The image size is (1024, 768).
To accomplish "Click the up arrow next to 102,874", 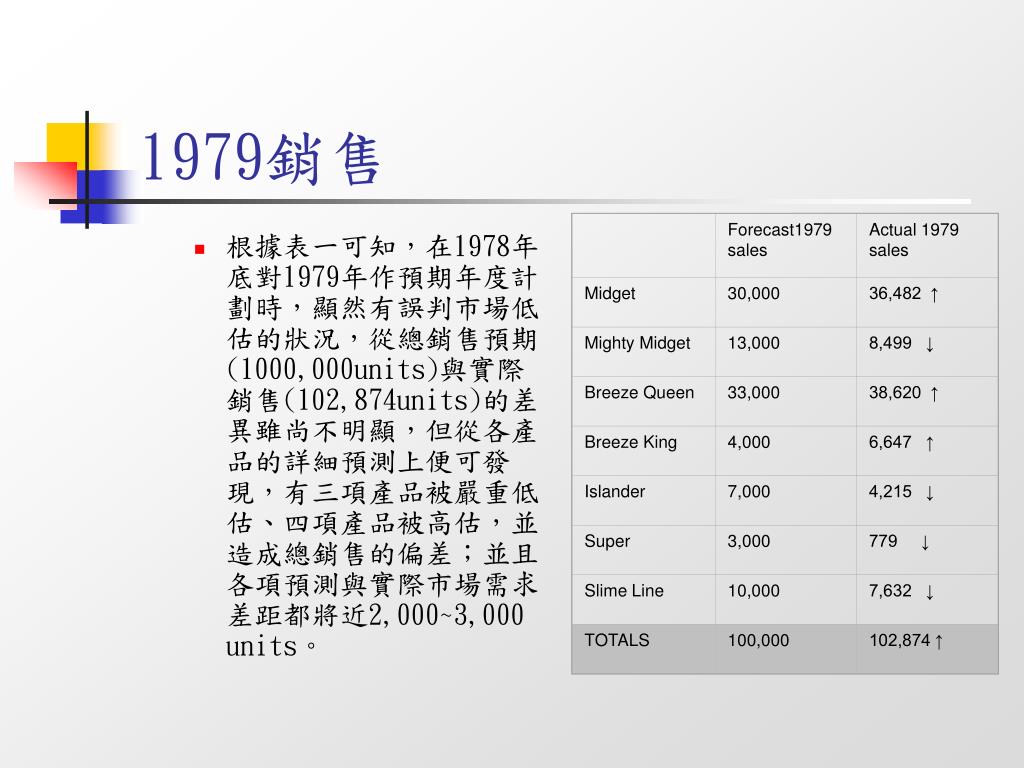I will [x=938, y=642].
